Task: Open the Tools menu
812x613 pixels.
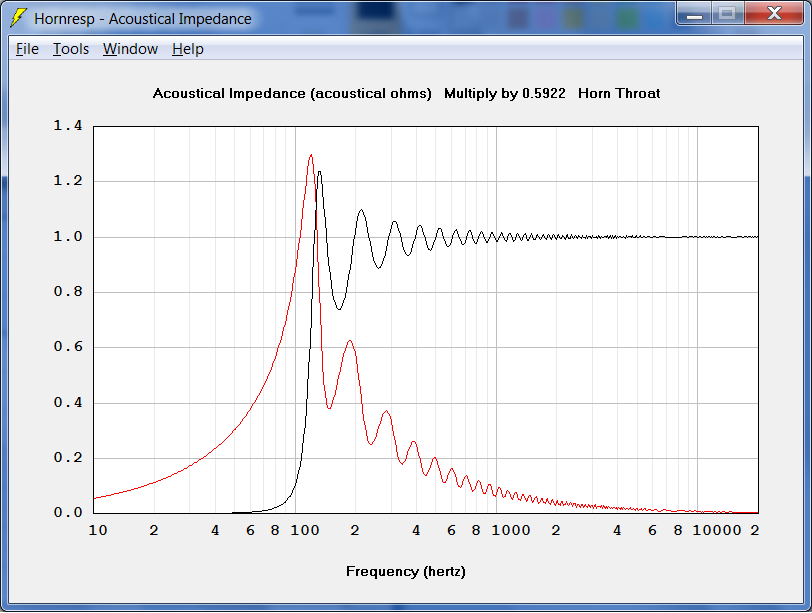Action: [x=71, y=49]
